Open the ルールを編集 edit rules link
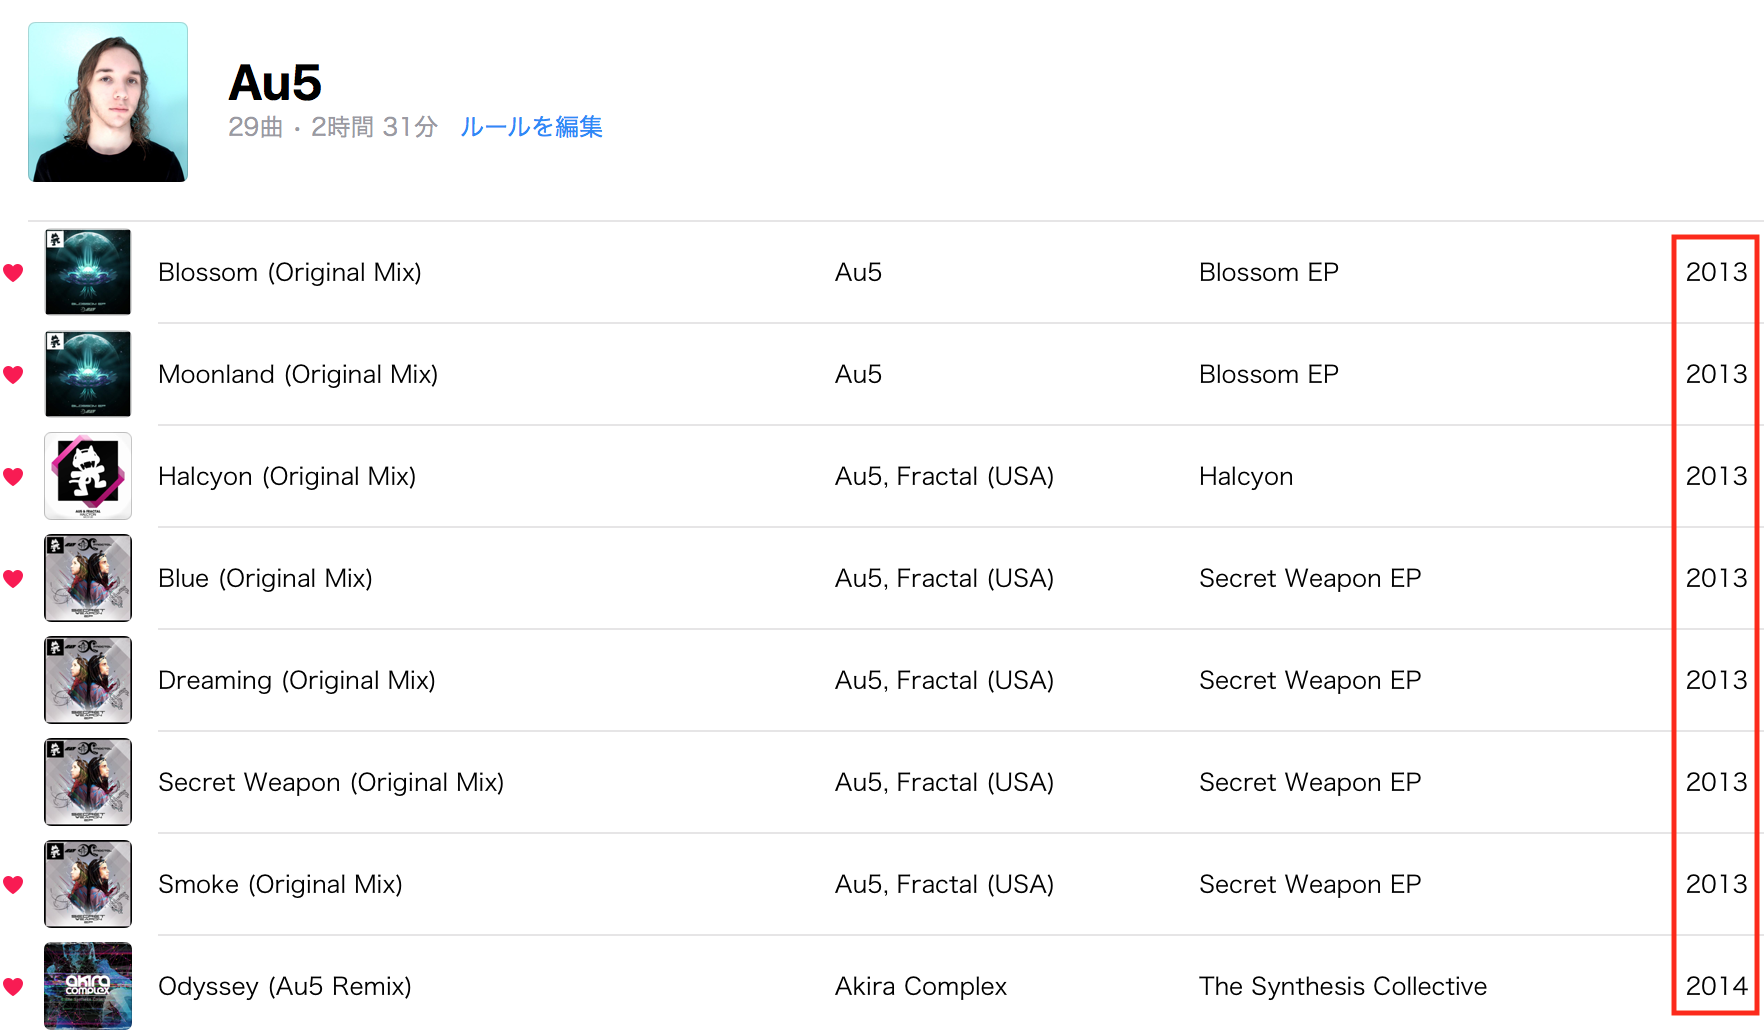This screenshot has height=1034, width=1764. [531, 127]
